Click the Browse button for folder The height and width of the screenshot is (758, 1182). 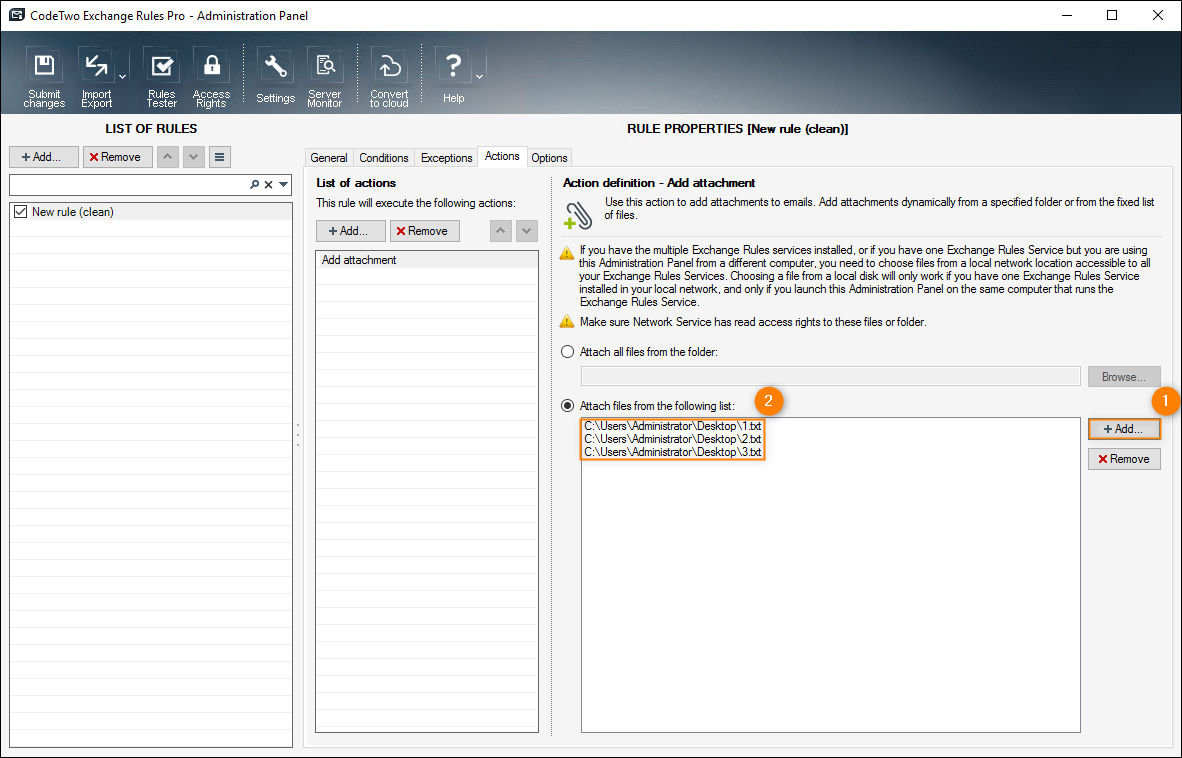[1124, 377]
